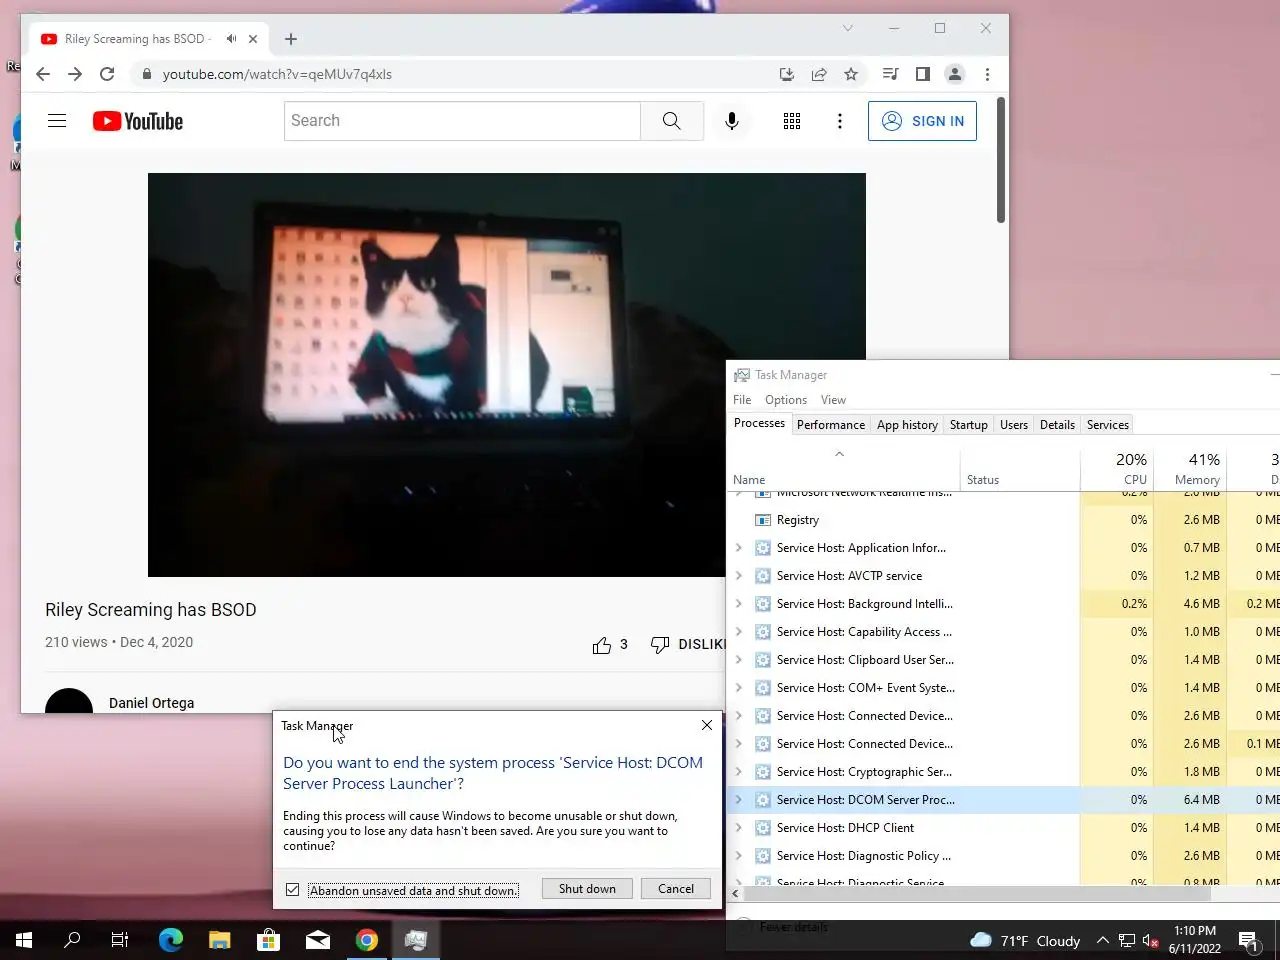Open Microsoft Store from the taskbar
Image resolution: width=1280 pixels, height=960 pixels.
click(268, 940)
